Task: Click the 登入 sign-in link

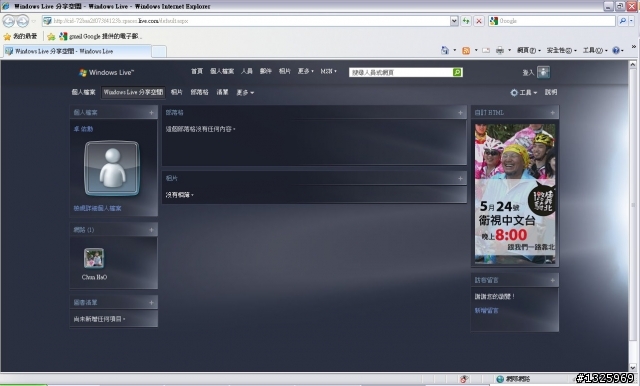Action: pos(528,73)
